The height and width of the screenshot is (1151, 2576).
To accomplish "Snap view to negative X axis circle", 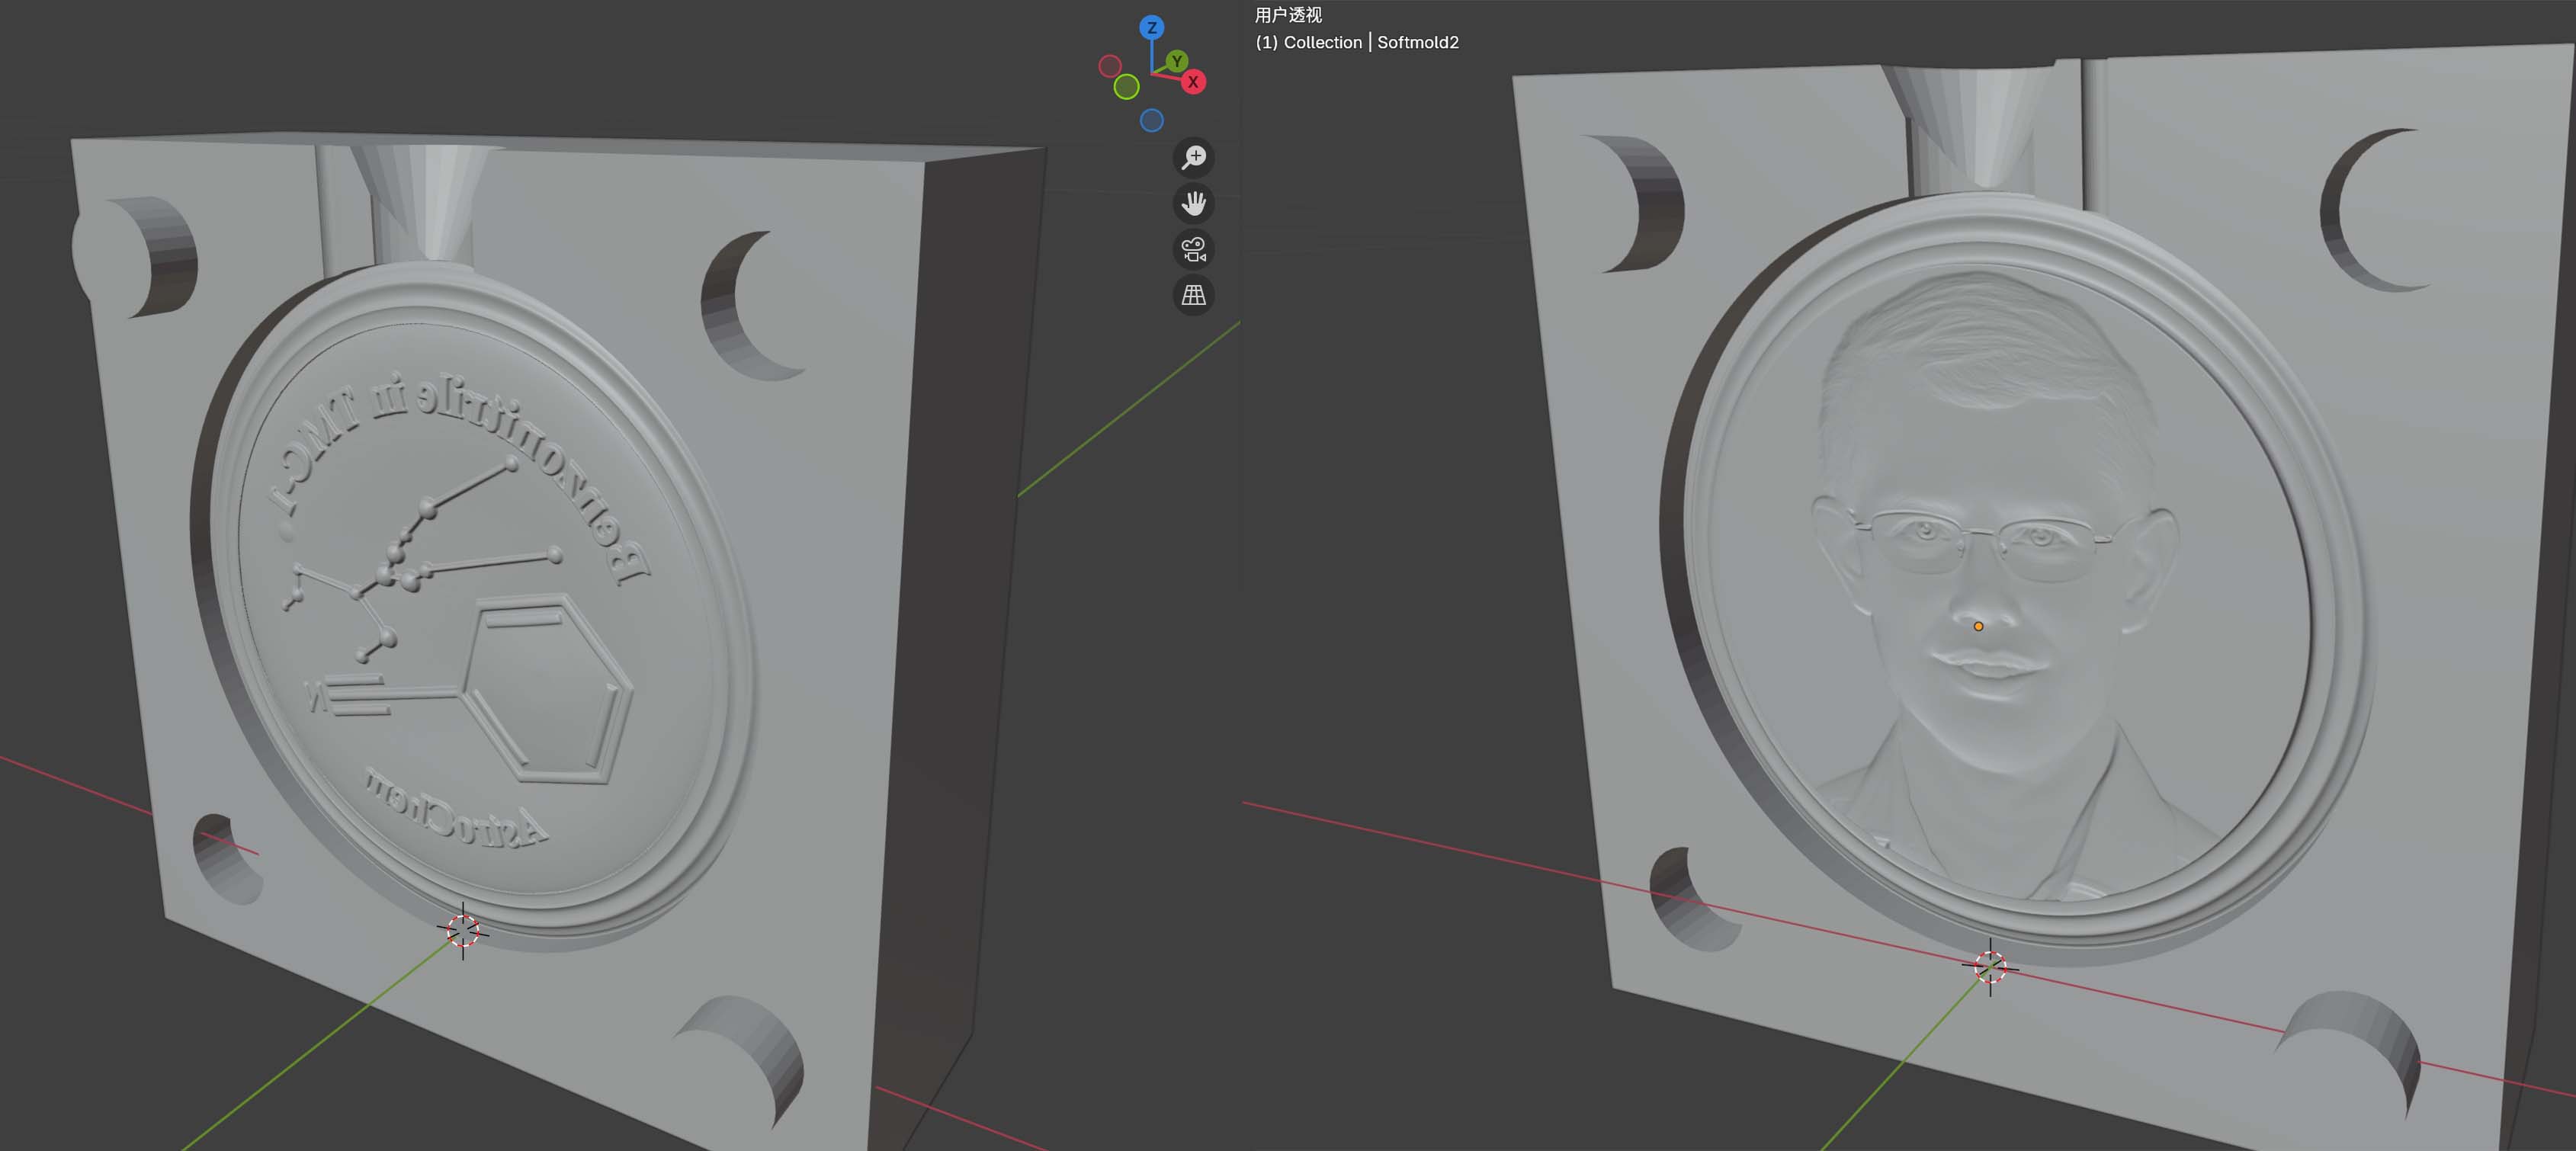I will tap(1109, 66).
